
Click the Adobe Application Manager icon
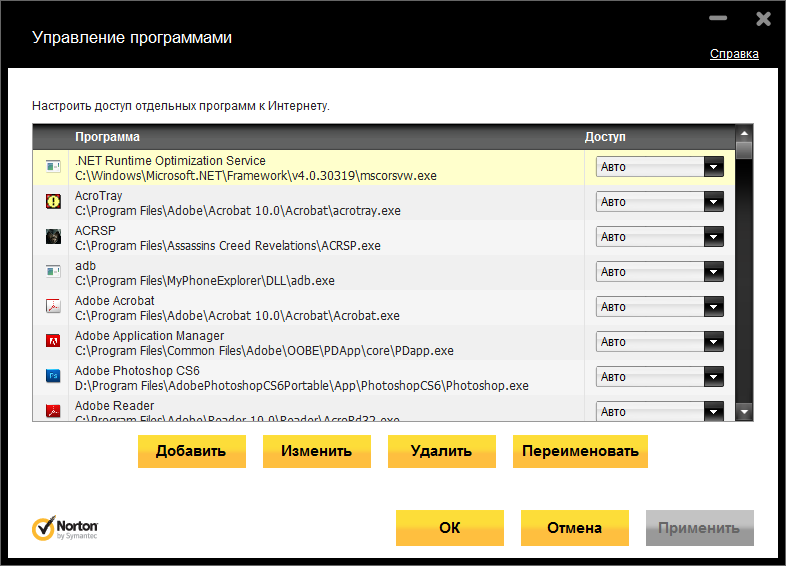[x=53, y=341]
